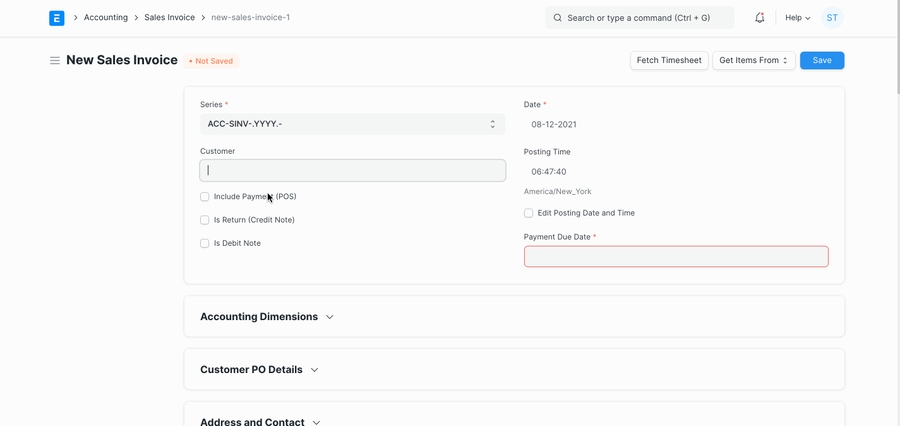Navigate to Sales Invoice breadcrumb
Screen dimensions: 900x426
click(169, 18)
